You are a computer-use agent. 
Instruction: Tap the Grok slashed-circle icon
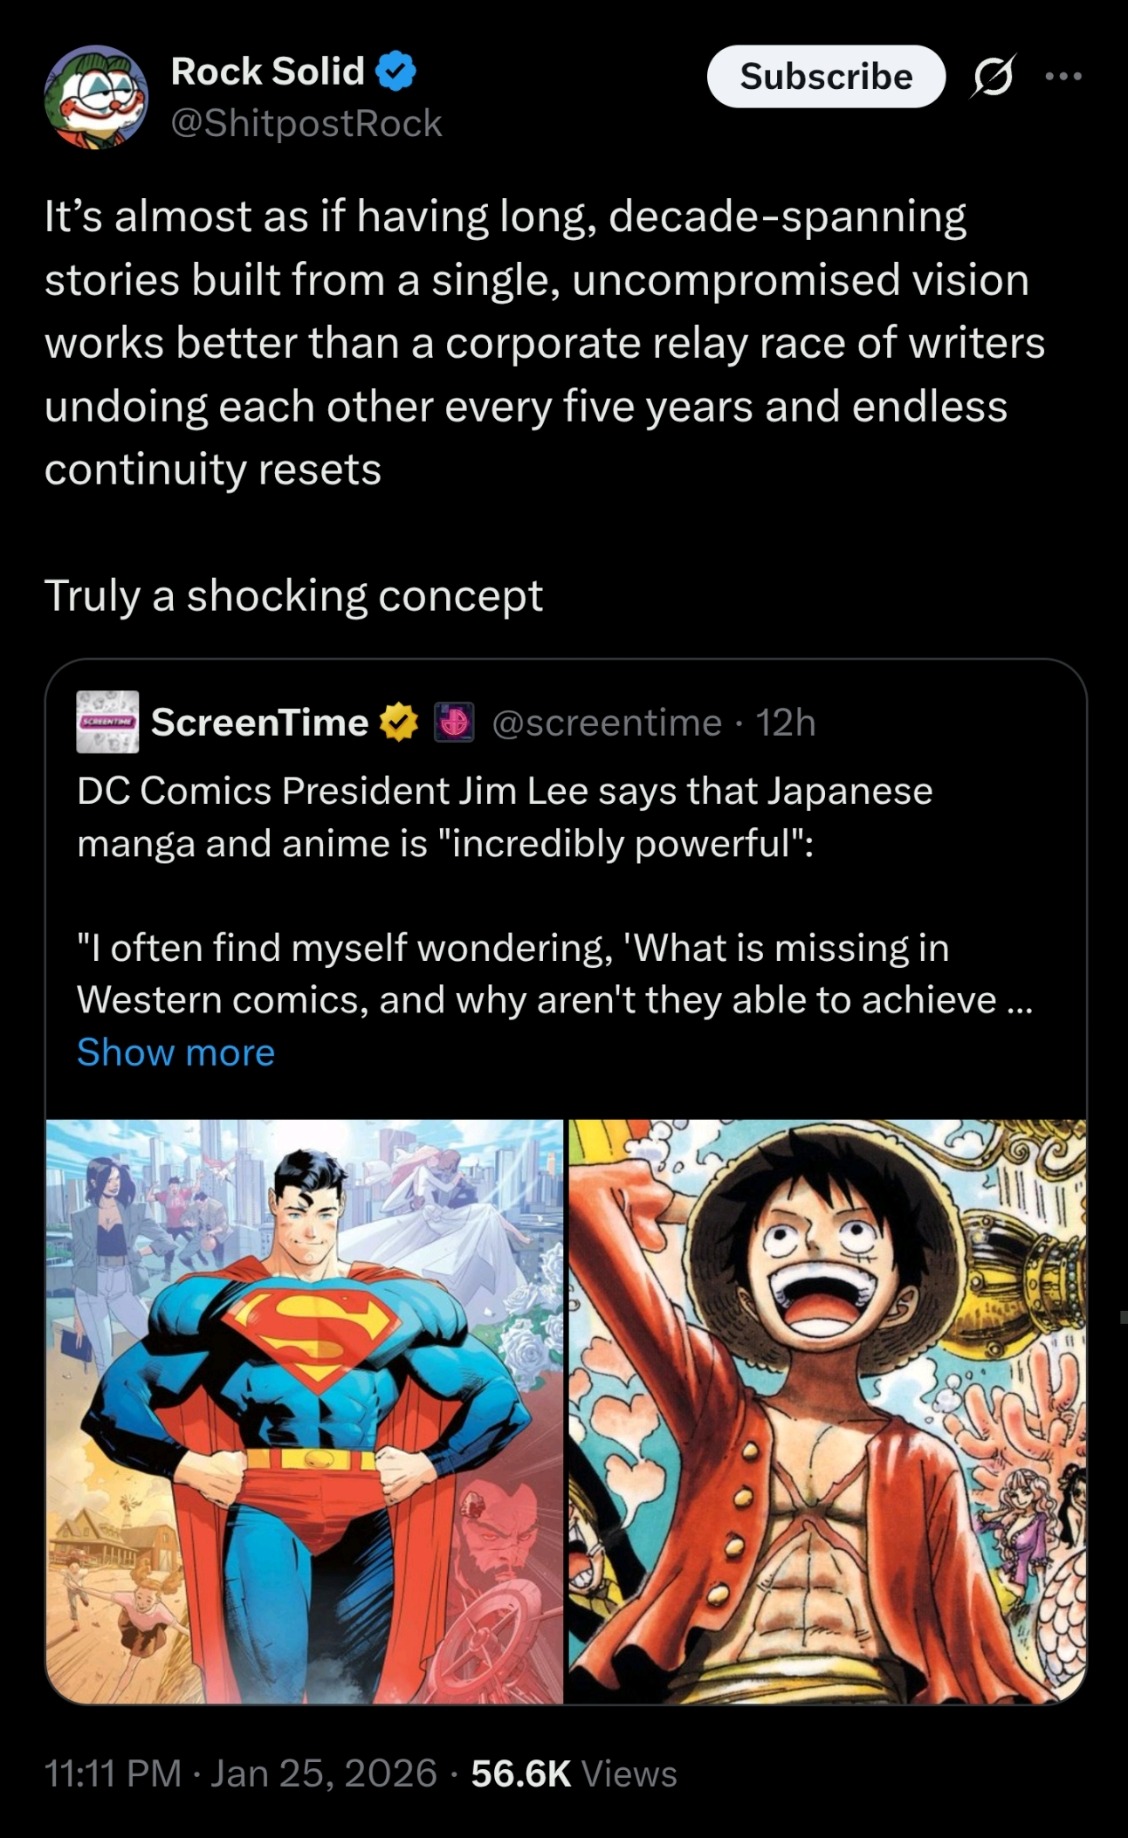(992, 76)
